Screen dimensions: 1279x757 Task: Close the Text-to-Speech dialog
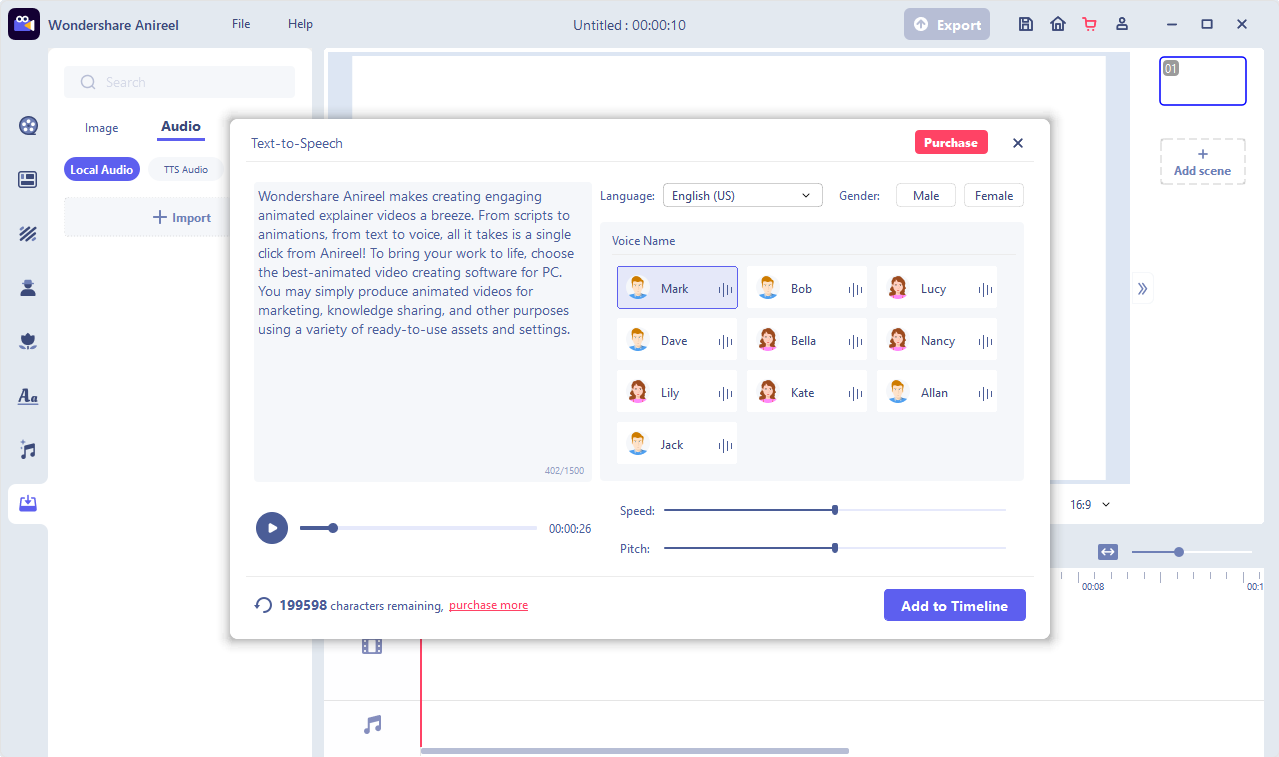click(x=1018, y=143)
